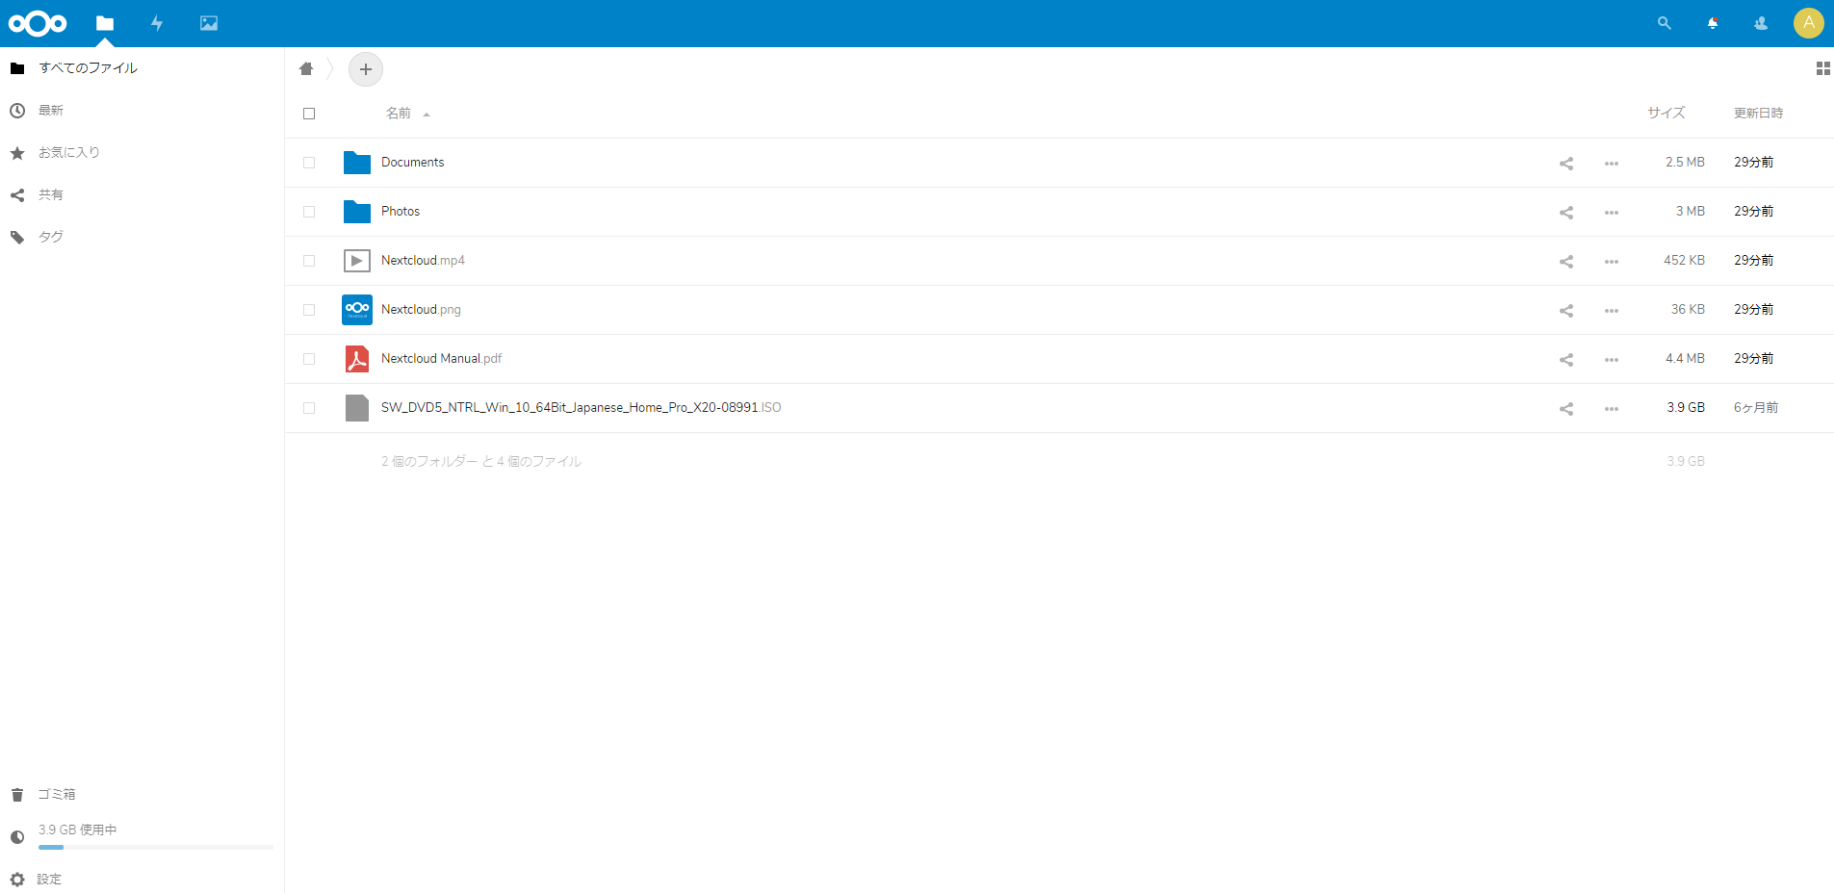Click the 3.9 GB storage usage bar

click(x=156, y=847)
